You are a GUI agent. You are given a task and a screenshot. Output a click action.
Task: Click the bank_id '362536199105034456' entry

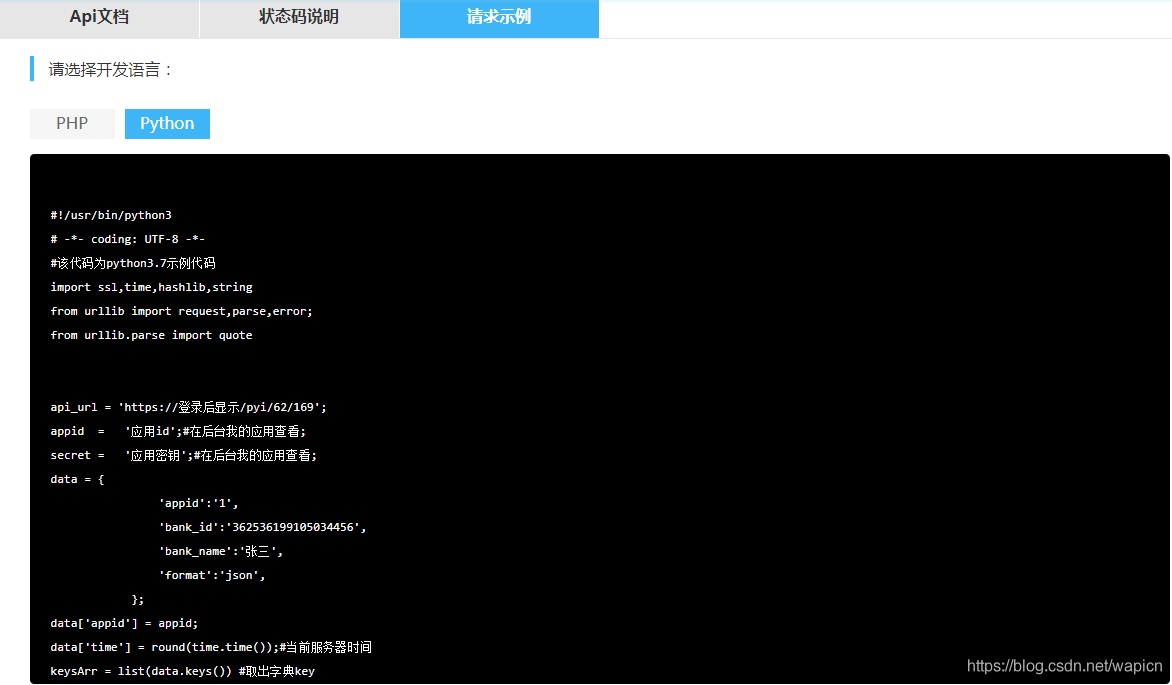point(262,527)
